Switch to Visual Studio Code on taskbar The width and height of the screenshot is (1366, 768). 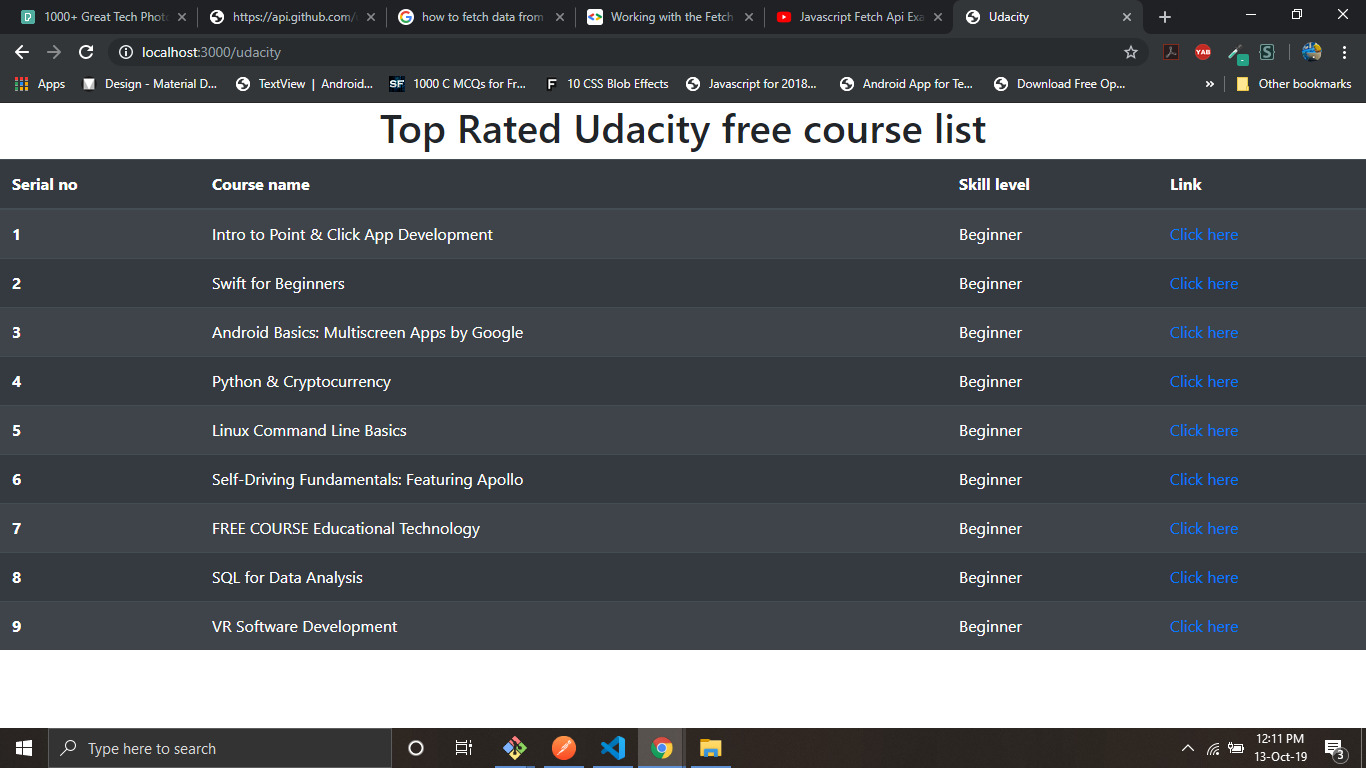[x=613, y=748]
